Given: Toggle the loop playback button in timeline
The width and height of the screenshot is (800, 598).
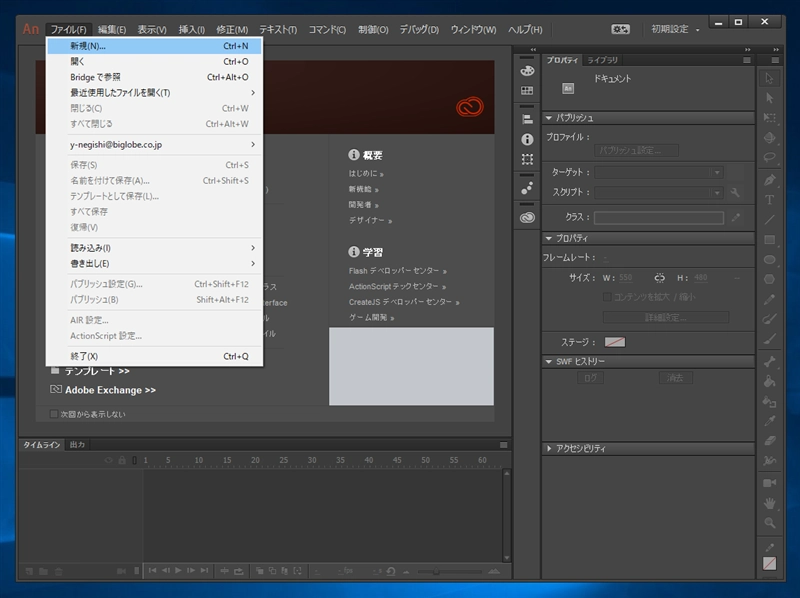Looking at the screenshot, I should (238, 571).
